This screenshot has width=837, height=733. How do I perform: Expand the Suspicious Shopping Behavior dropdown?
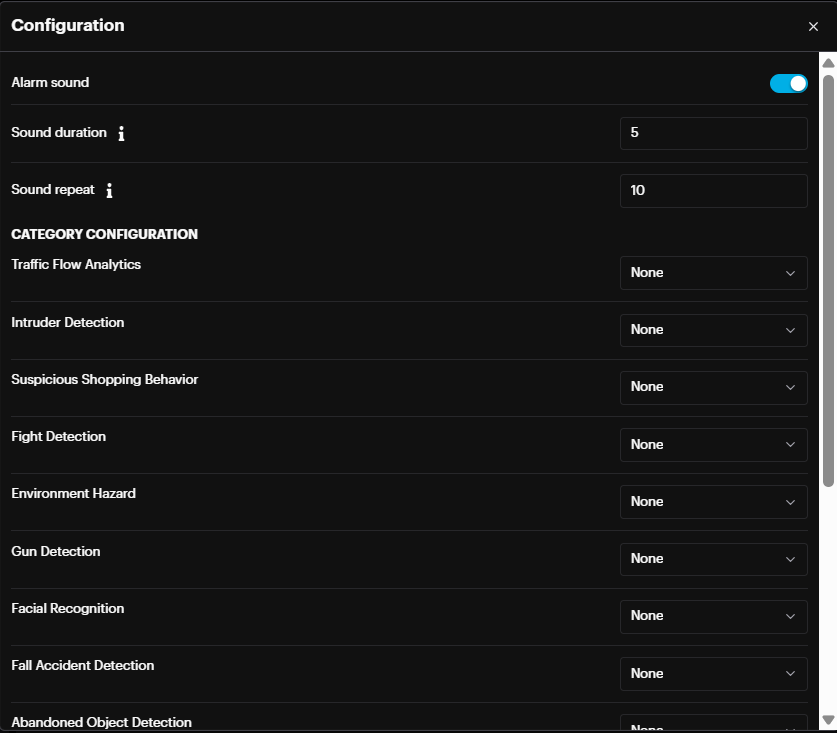[x=713, y=386]
